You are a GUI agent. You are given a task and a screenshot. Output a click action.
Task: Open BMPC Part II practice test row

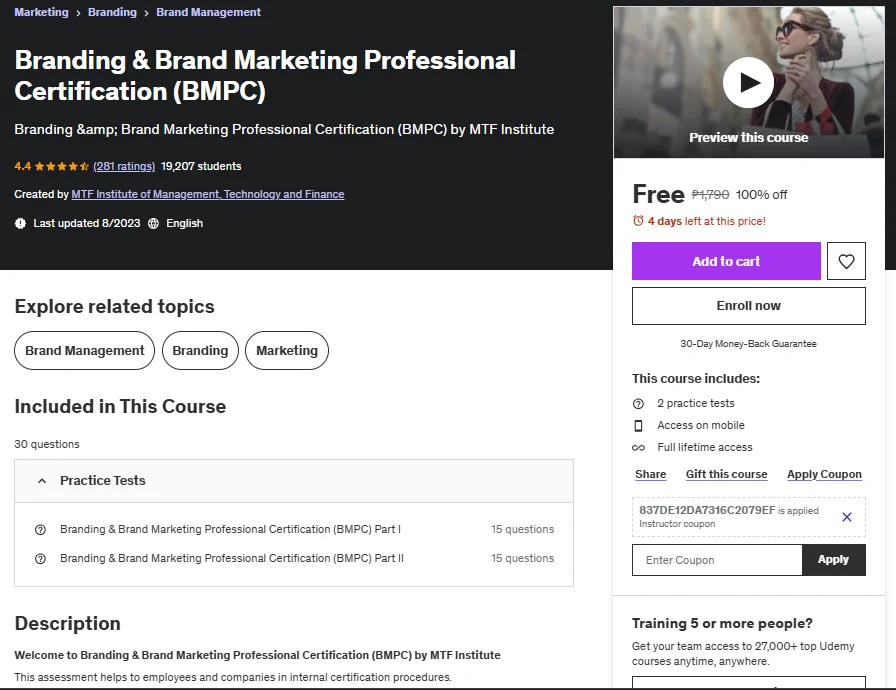coord(294,559)
